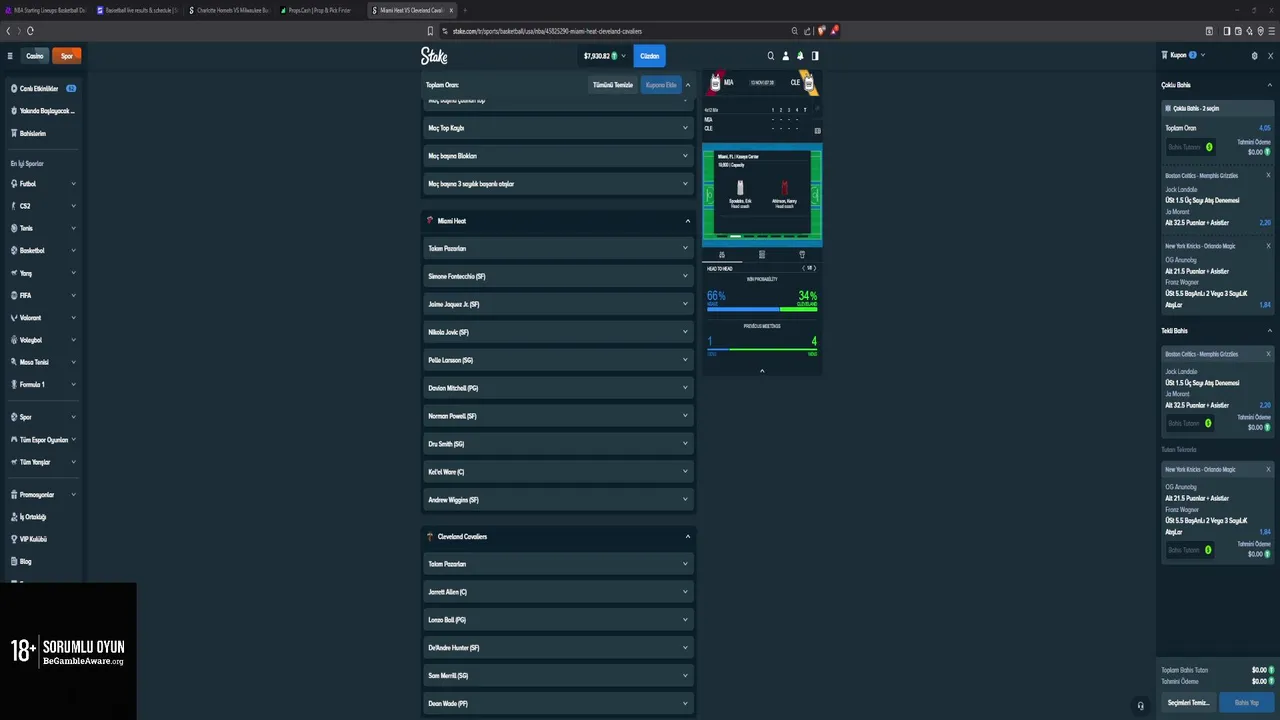Click the Brave shields icon in address bar

click(x=822, y=31)
